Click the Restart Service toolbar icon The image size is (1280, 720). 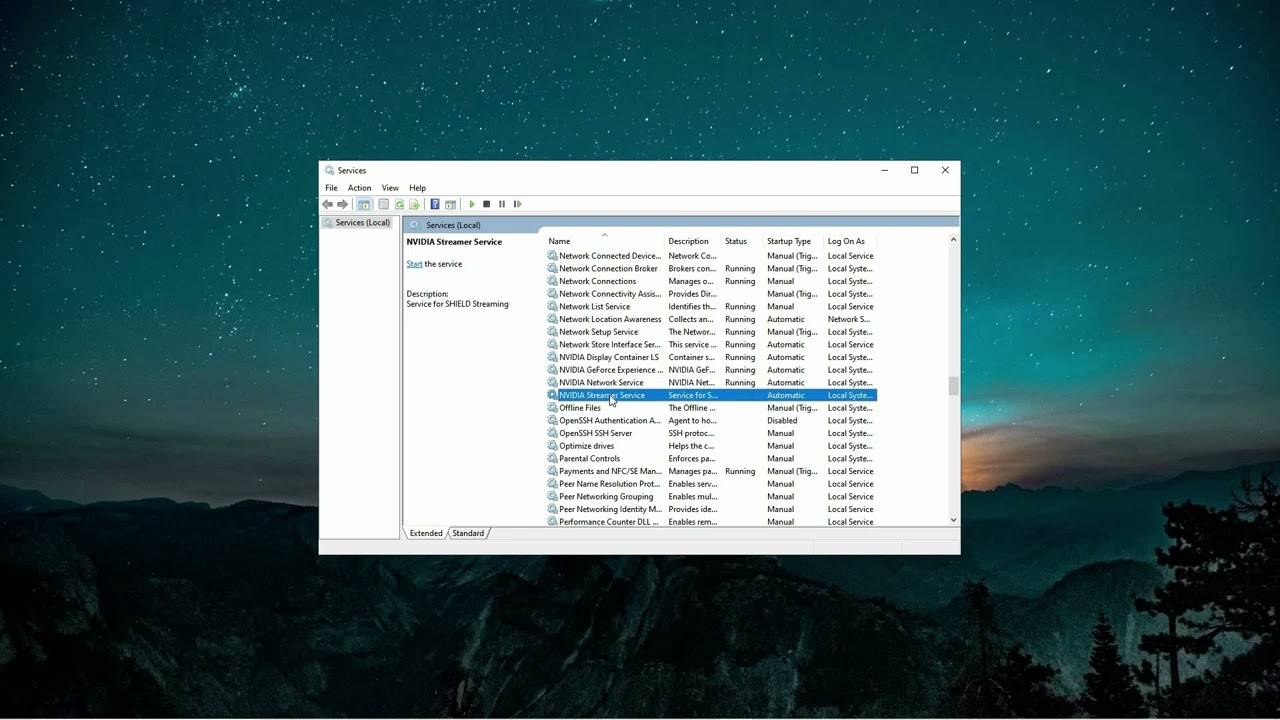[517, 204]
